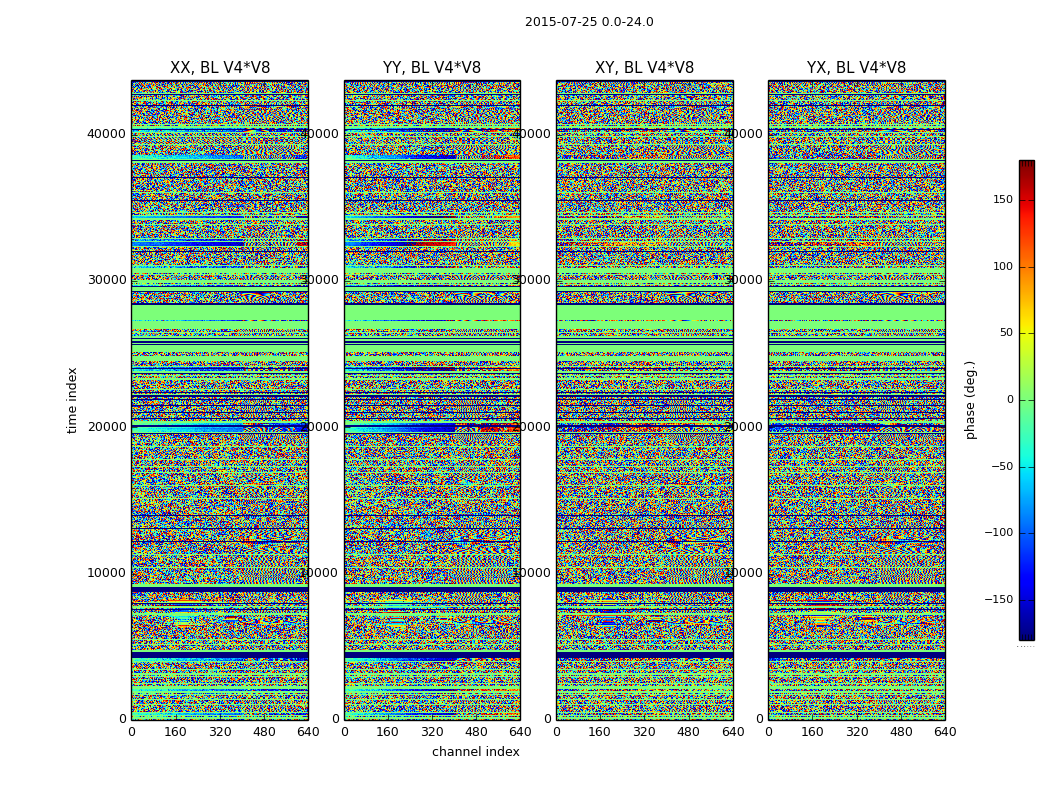Click the 10000 y-tick of XY panel

[532, 572]
